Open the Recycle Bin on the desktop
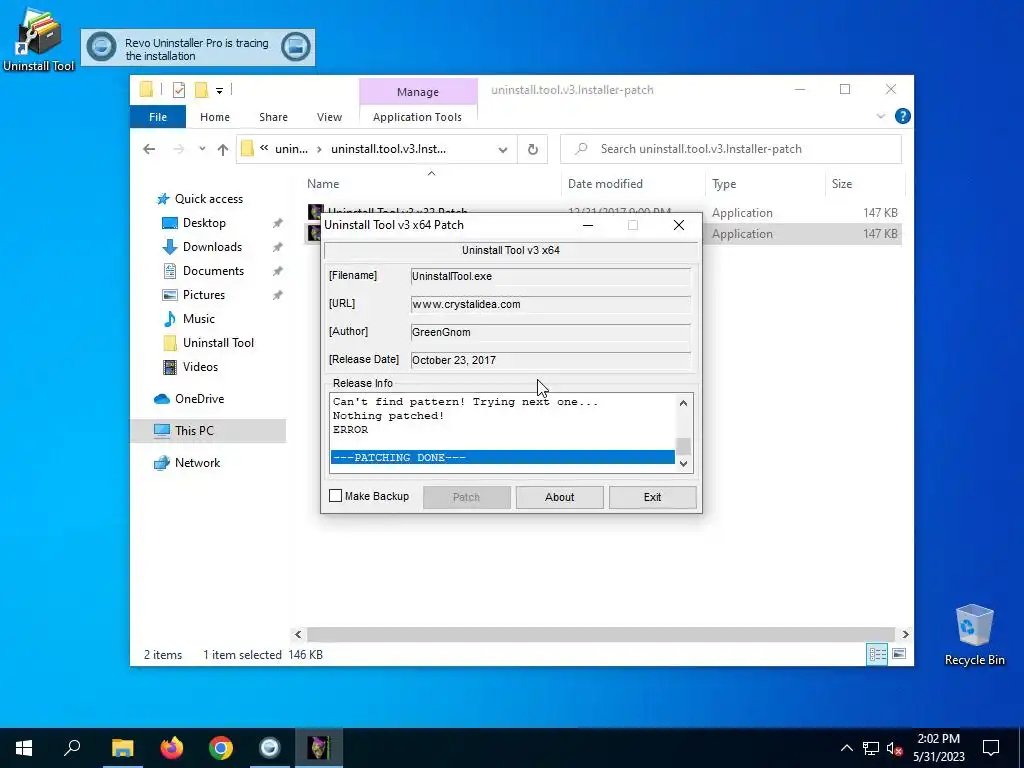This screenshot has width=1024, height=768. (x=974, y=635)
